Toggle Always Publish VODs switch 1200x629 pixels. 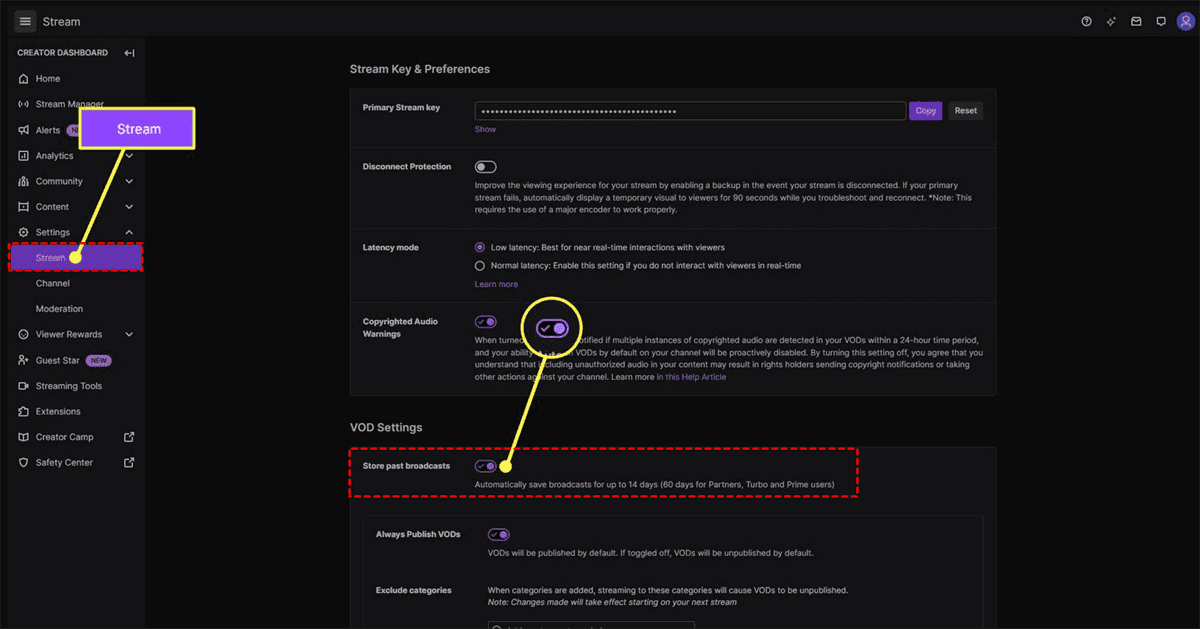(498, 535)
